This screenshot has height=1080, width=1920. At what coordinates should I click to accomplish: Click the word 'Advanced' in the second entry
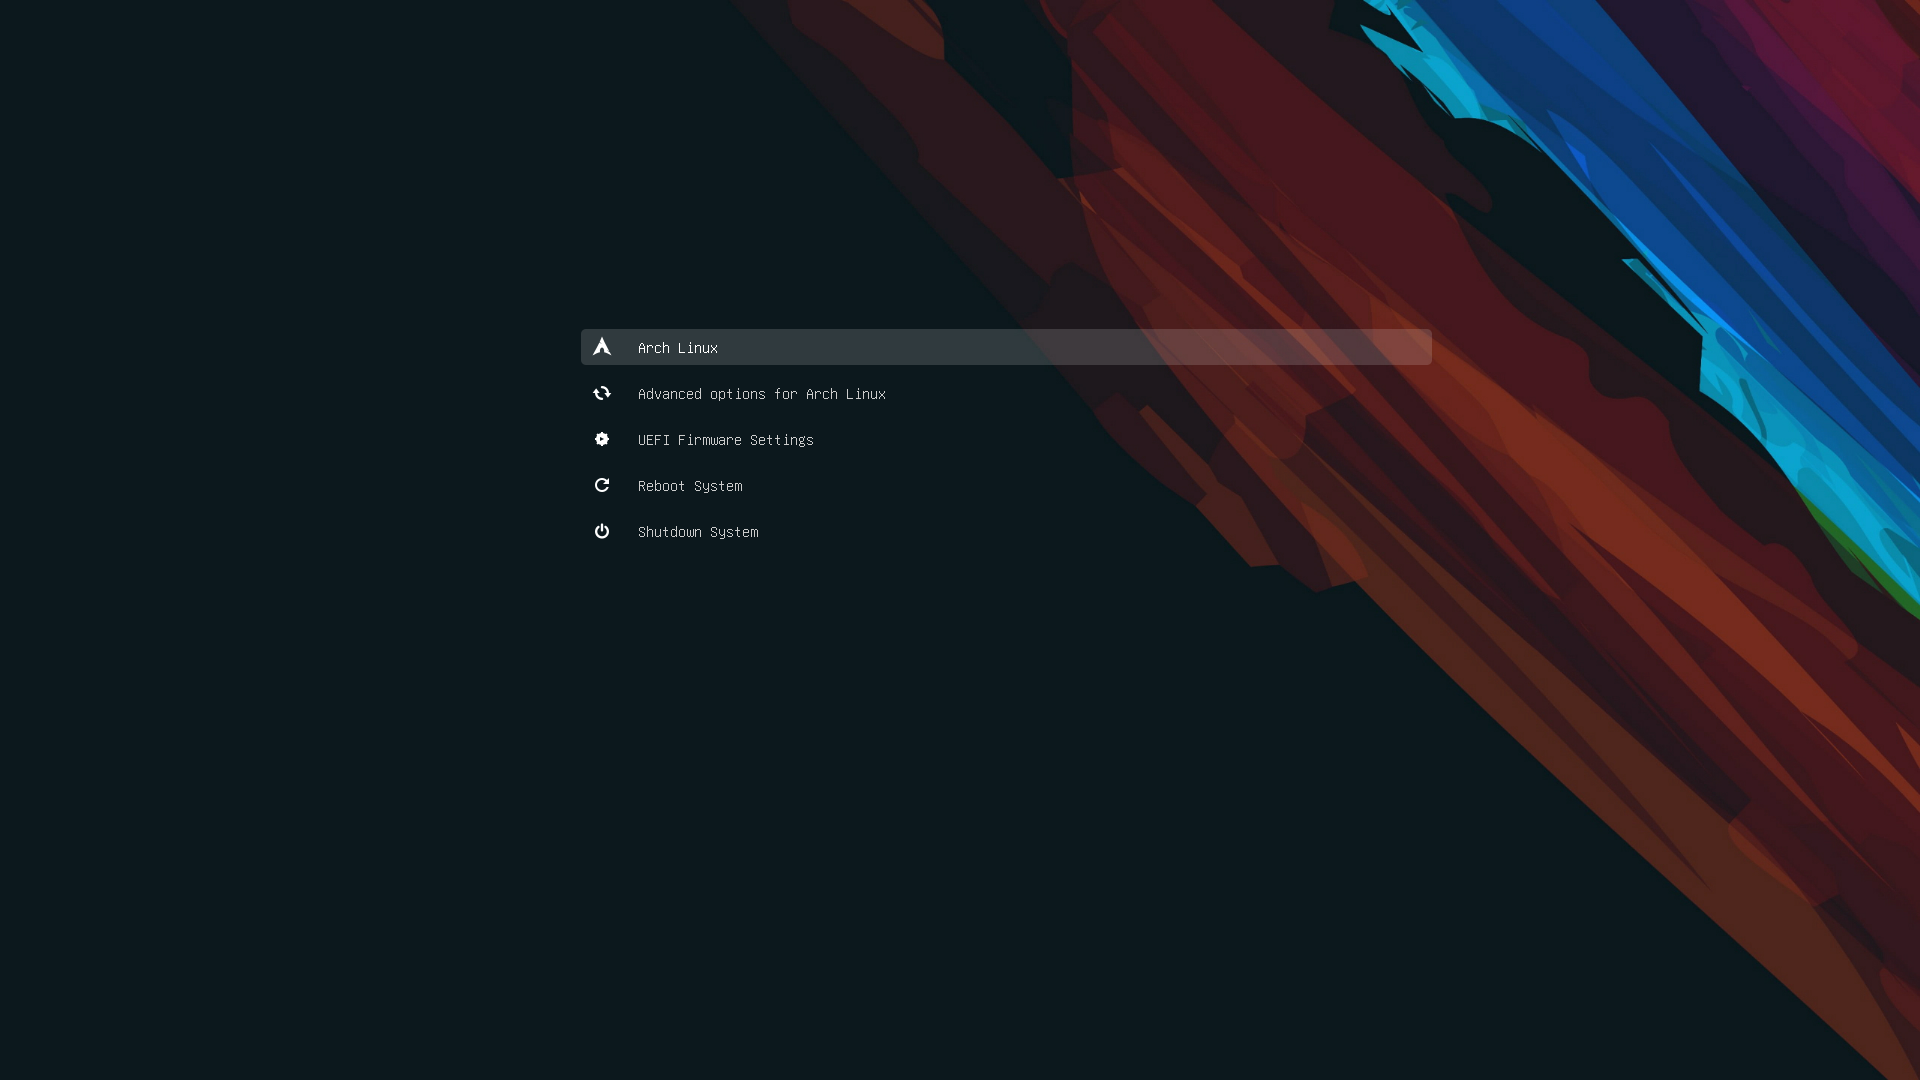(669, 394)
